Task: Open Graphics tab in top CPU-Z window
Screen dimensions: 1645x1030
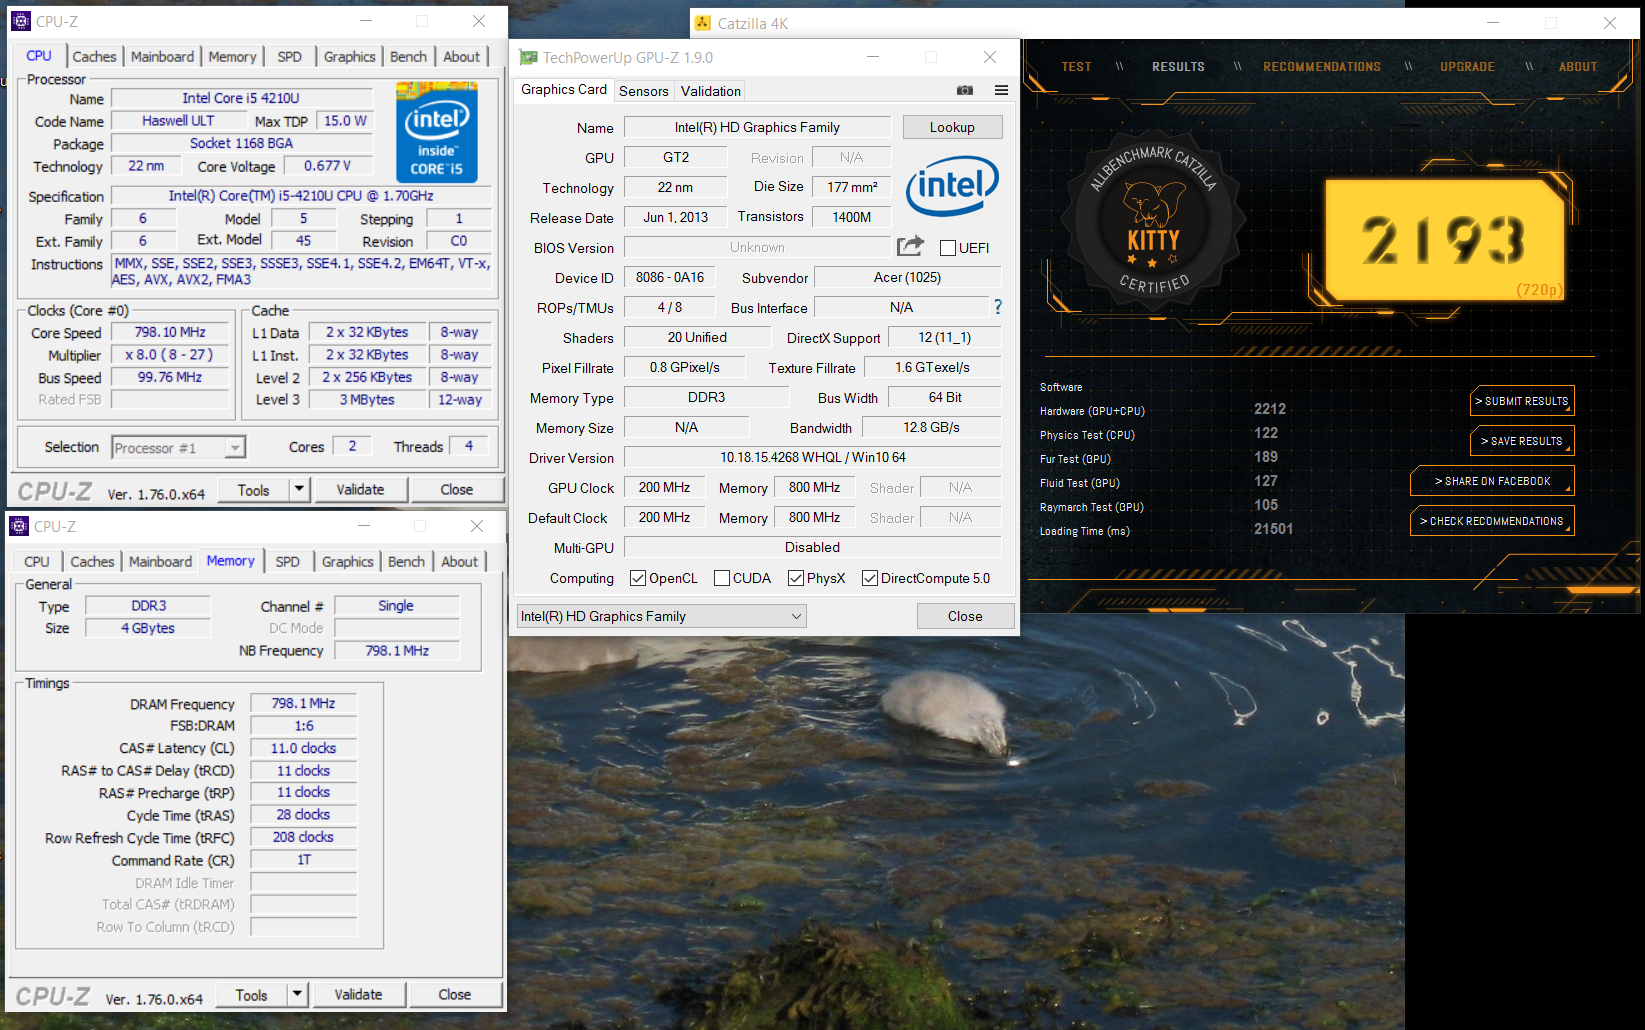Action: (x=349, y=57)
